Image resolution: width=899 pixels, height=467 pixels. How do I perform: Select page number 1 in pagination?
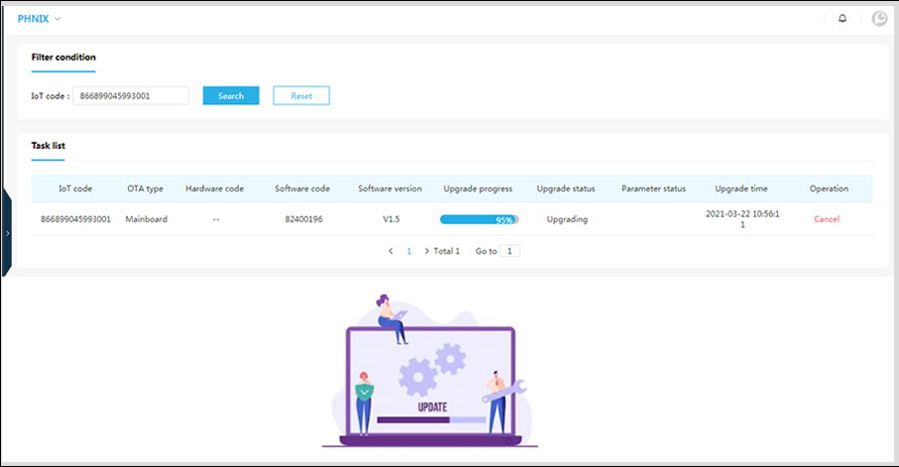408,251
